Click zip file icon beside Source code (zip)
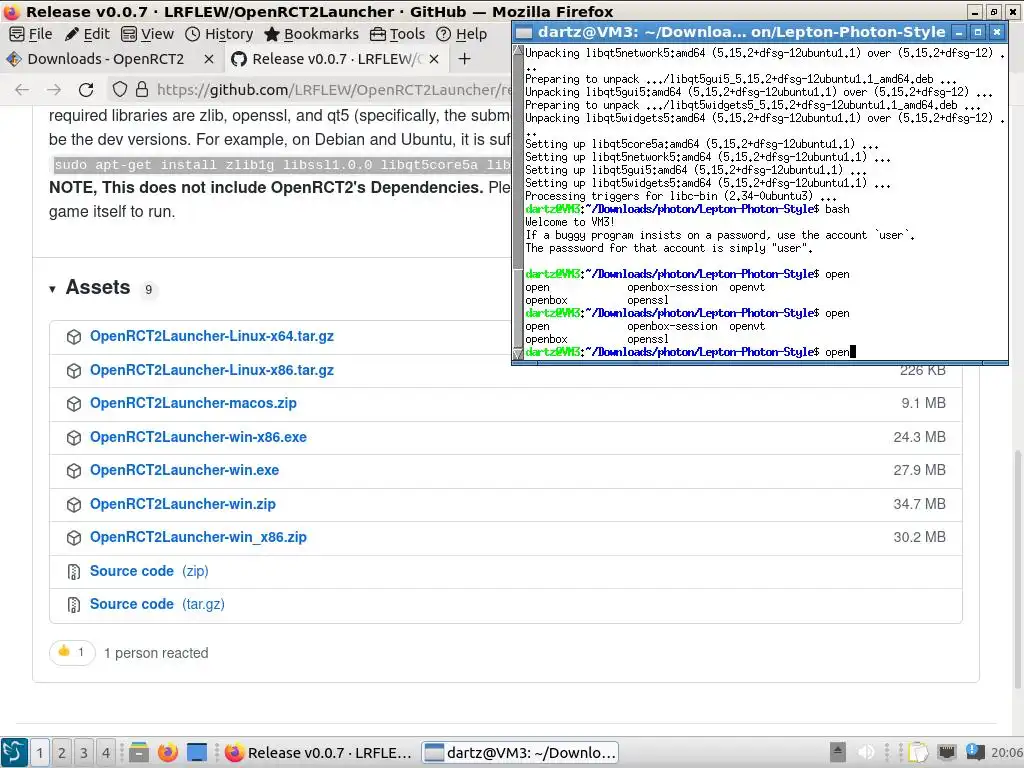This screenshot has height=768, width=1024. click(x=74, y=572)
